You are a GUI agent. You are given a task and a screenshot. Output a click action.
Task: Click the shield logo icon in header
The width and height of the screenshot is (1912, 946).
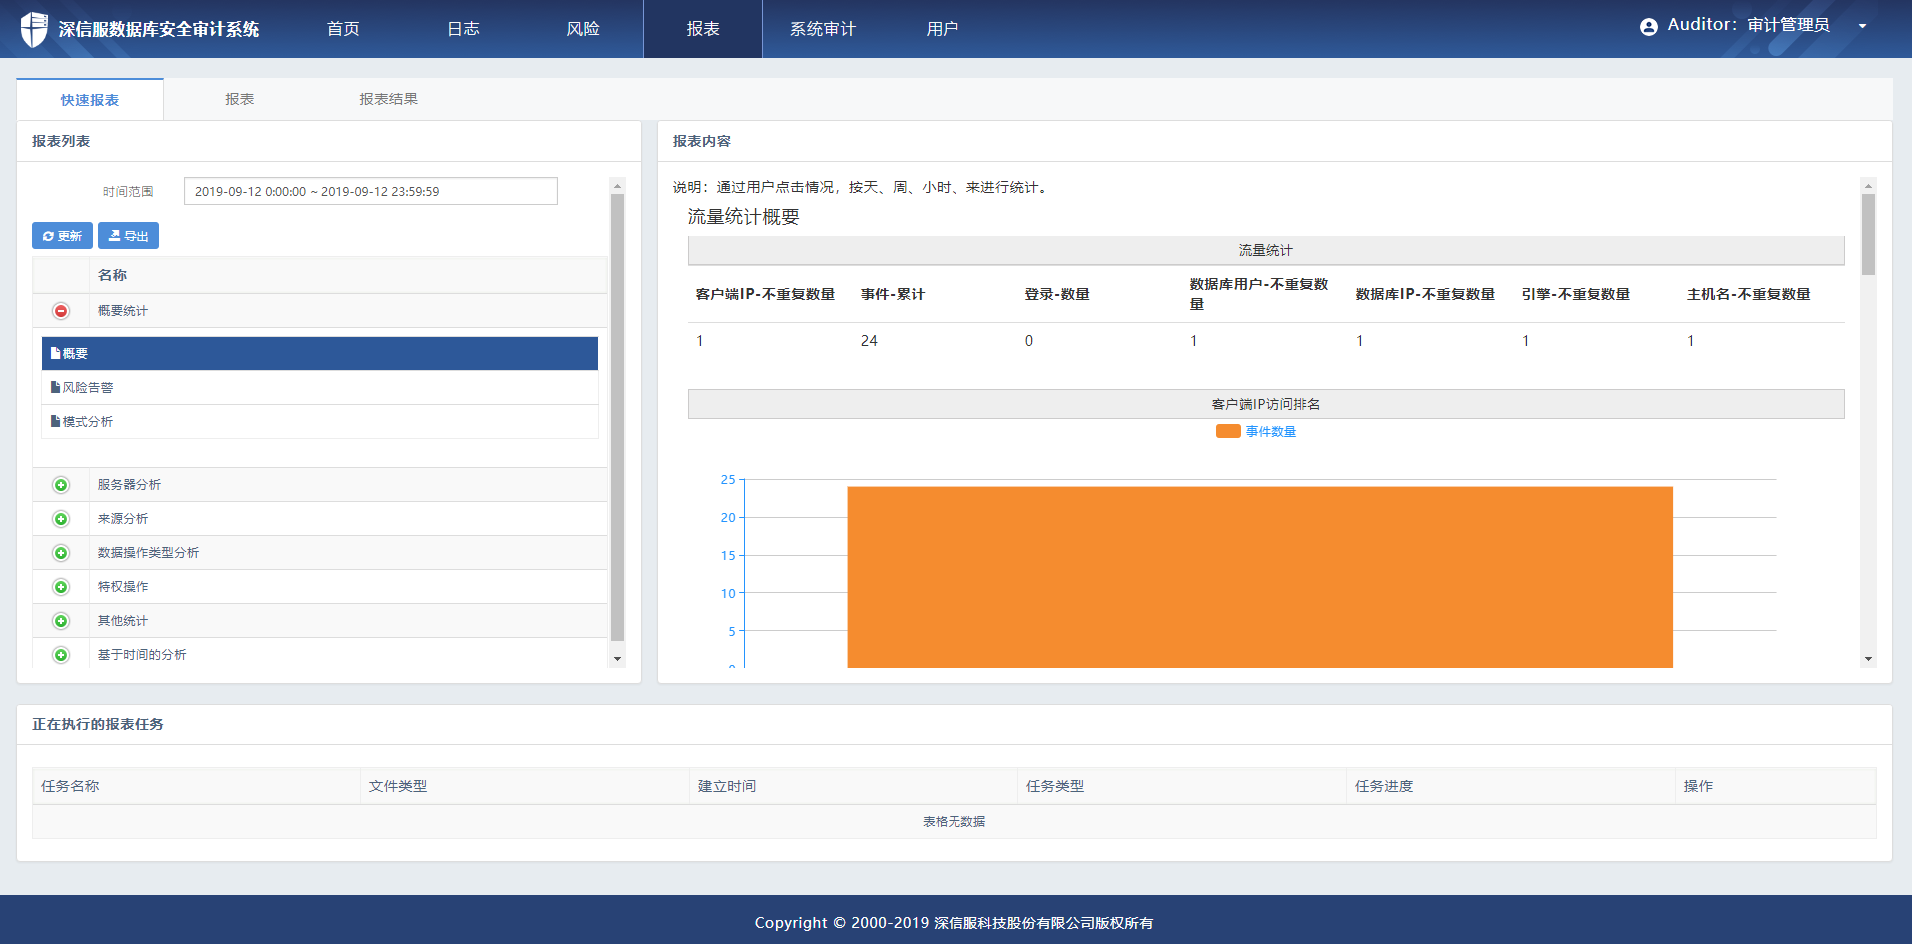(34, 29)
